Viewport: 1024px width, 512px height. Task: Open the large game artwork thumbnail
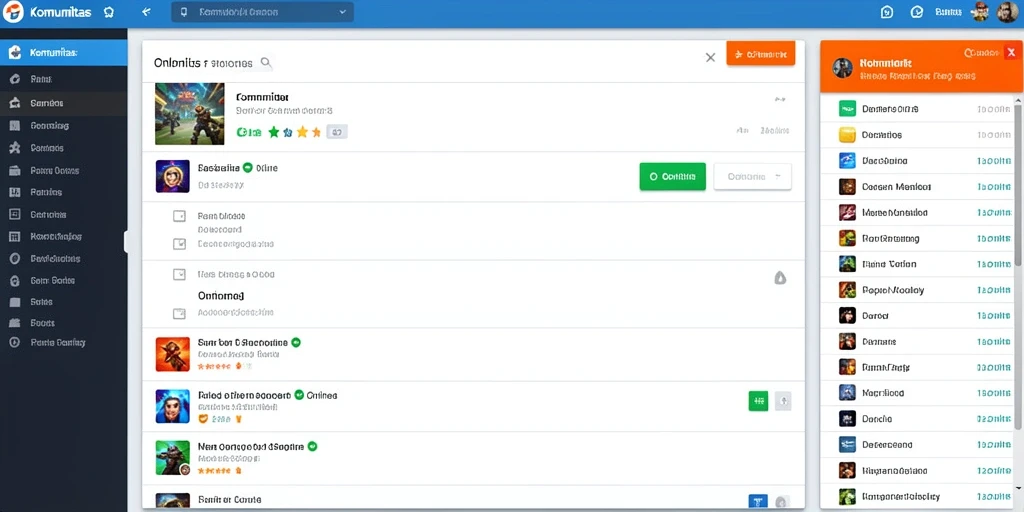tap(189, 114)
